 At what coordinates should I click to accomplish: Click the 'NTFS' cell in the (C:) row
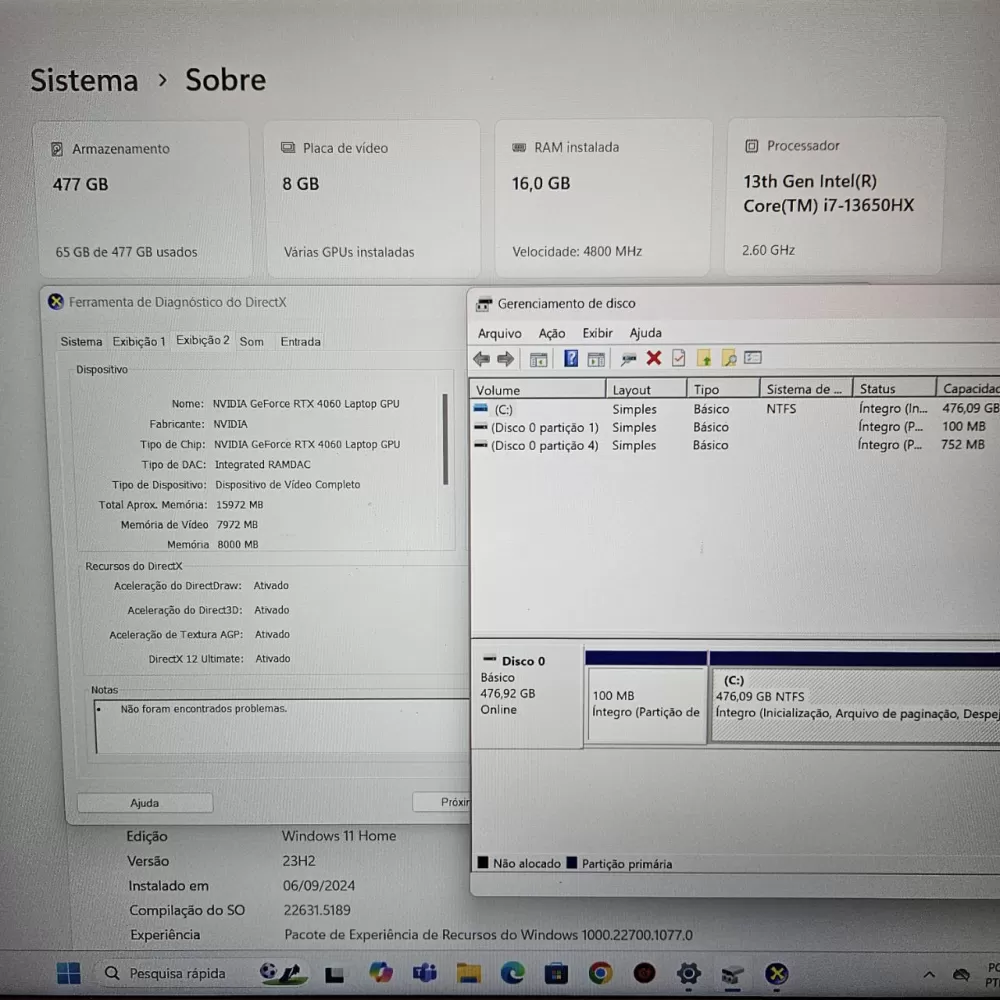pos(781,409)
